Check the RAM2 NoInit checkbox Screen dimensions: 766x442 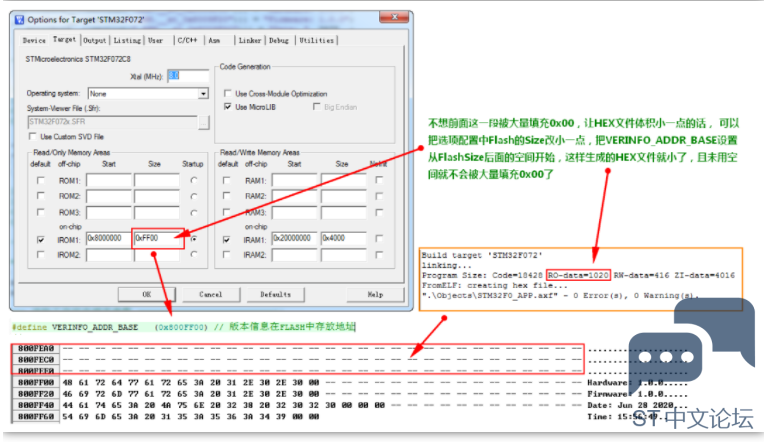[379, 196]
